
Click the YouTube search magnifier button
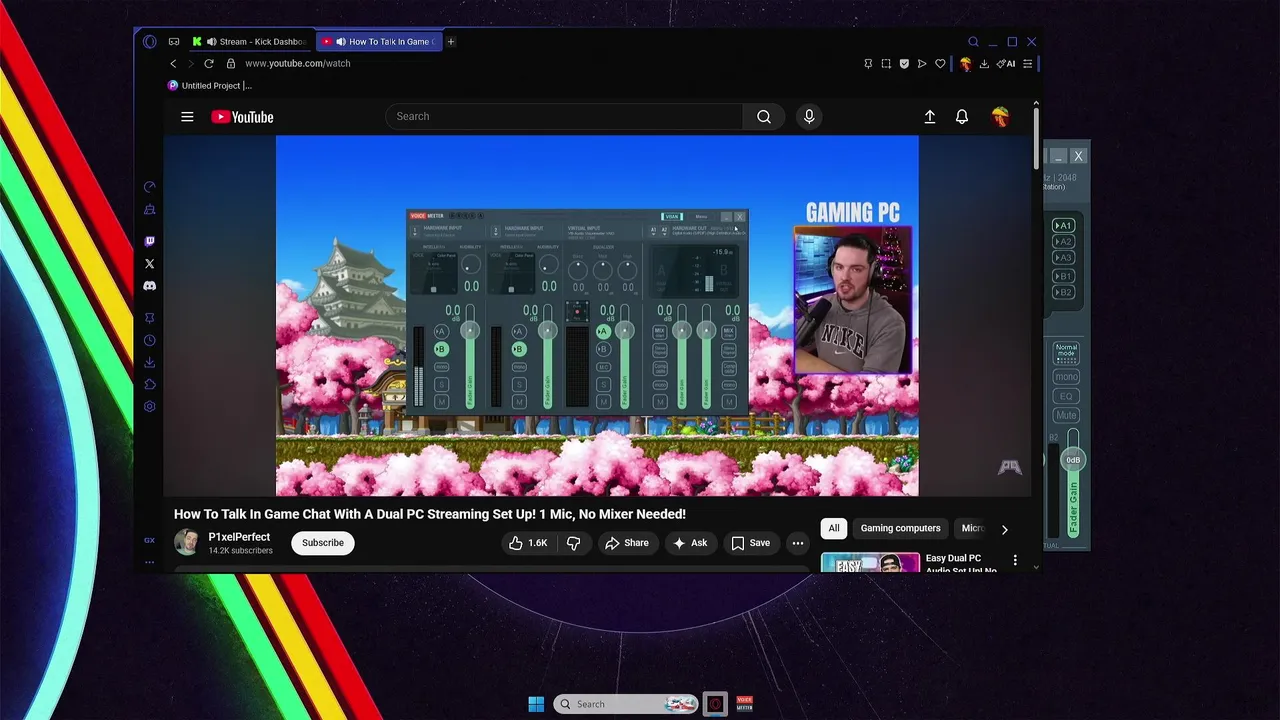pyautogui.click(x=764, y=117)
